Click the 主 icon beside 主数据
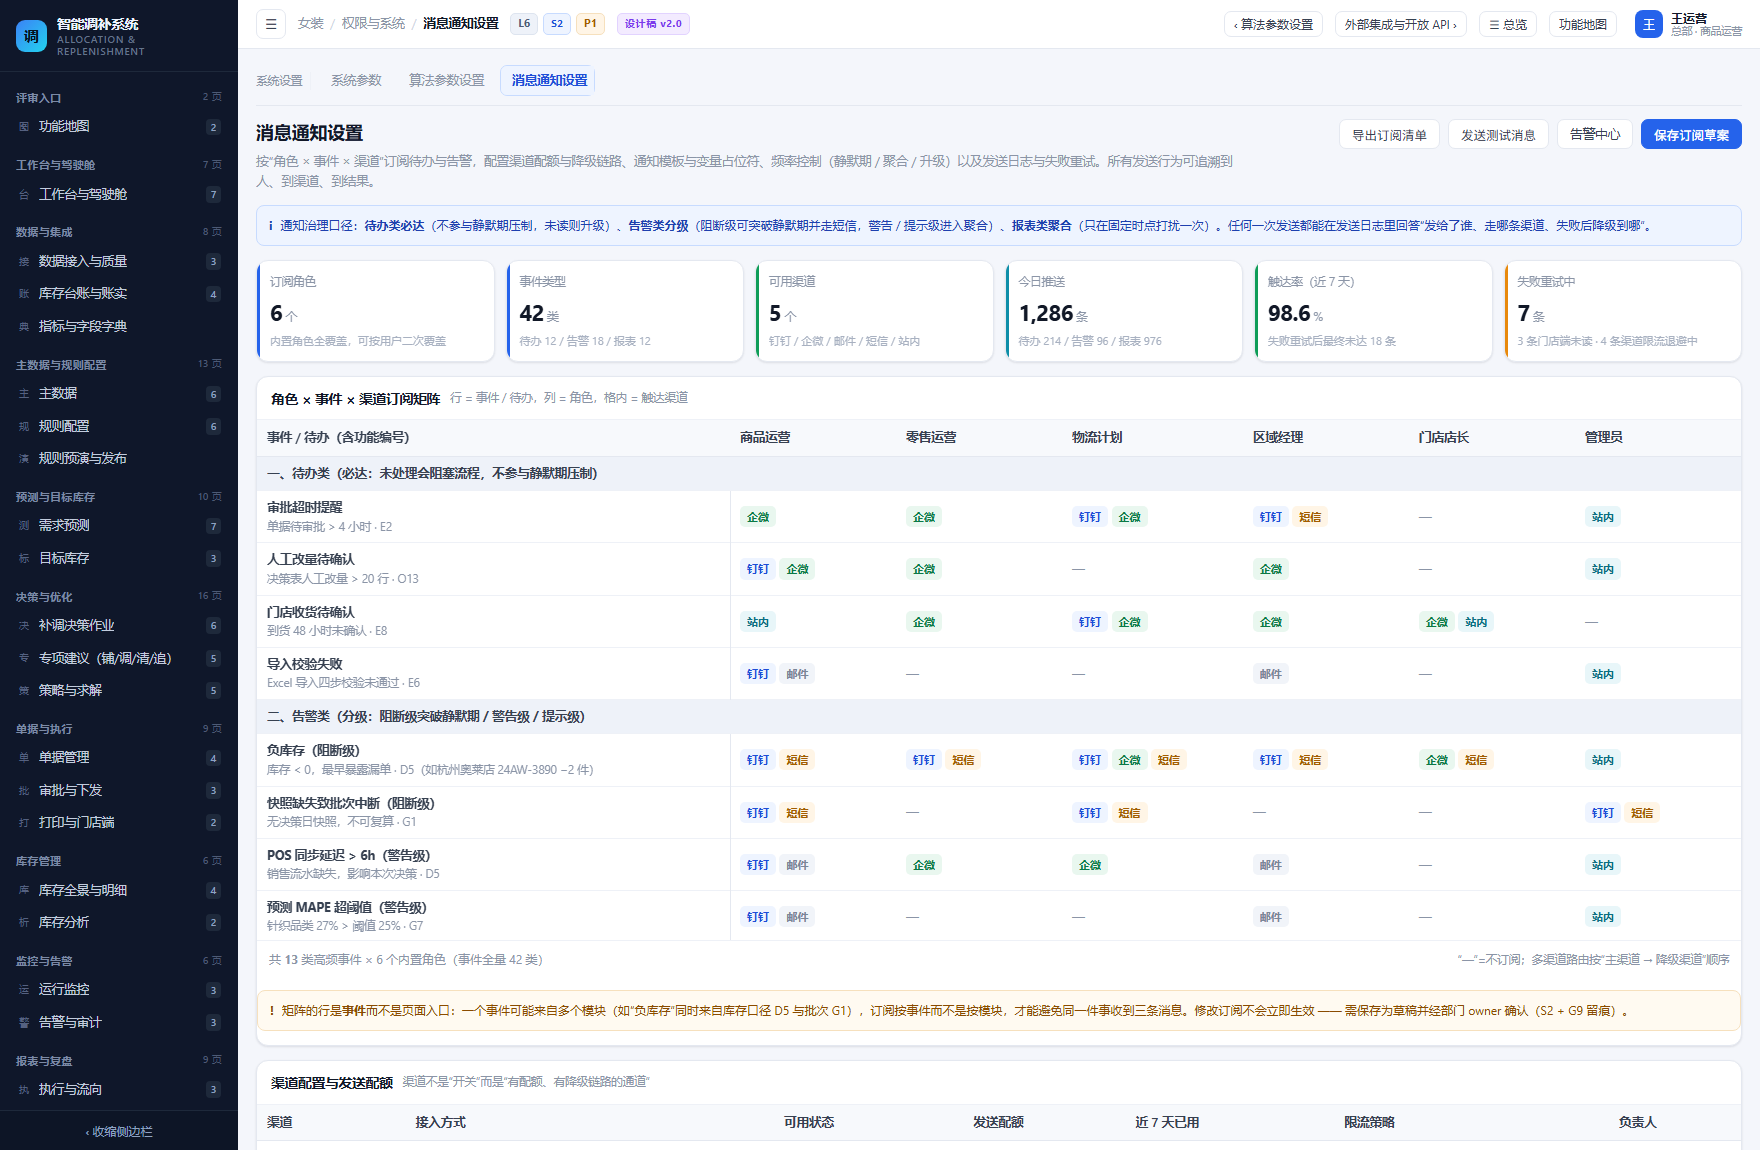 click(24, 394)
